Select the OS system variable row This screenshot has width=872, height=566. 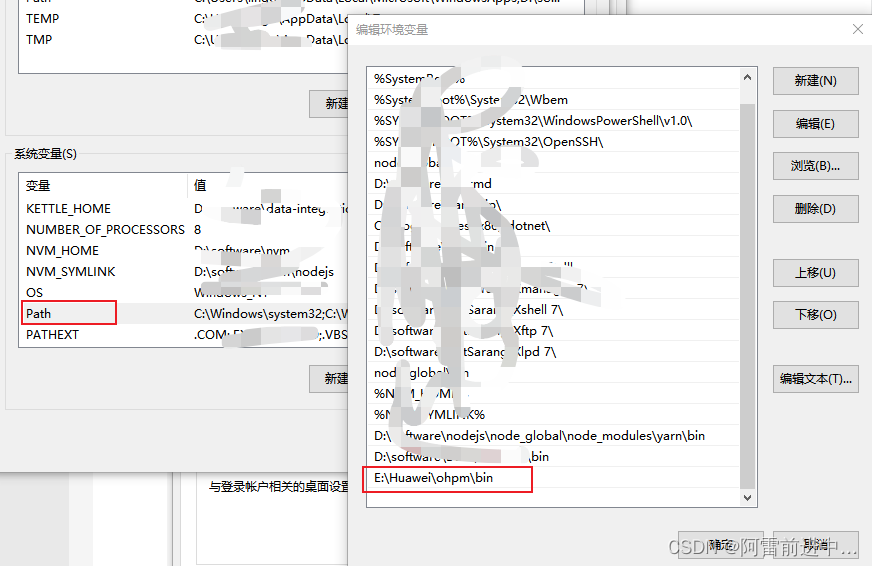184,292
